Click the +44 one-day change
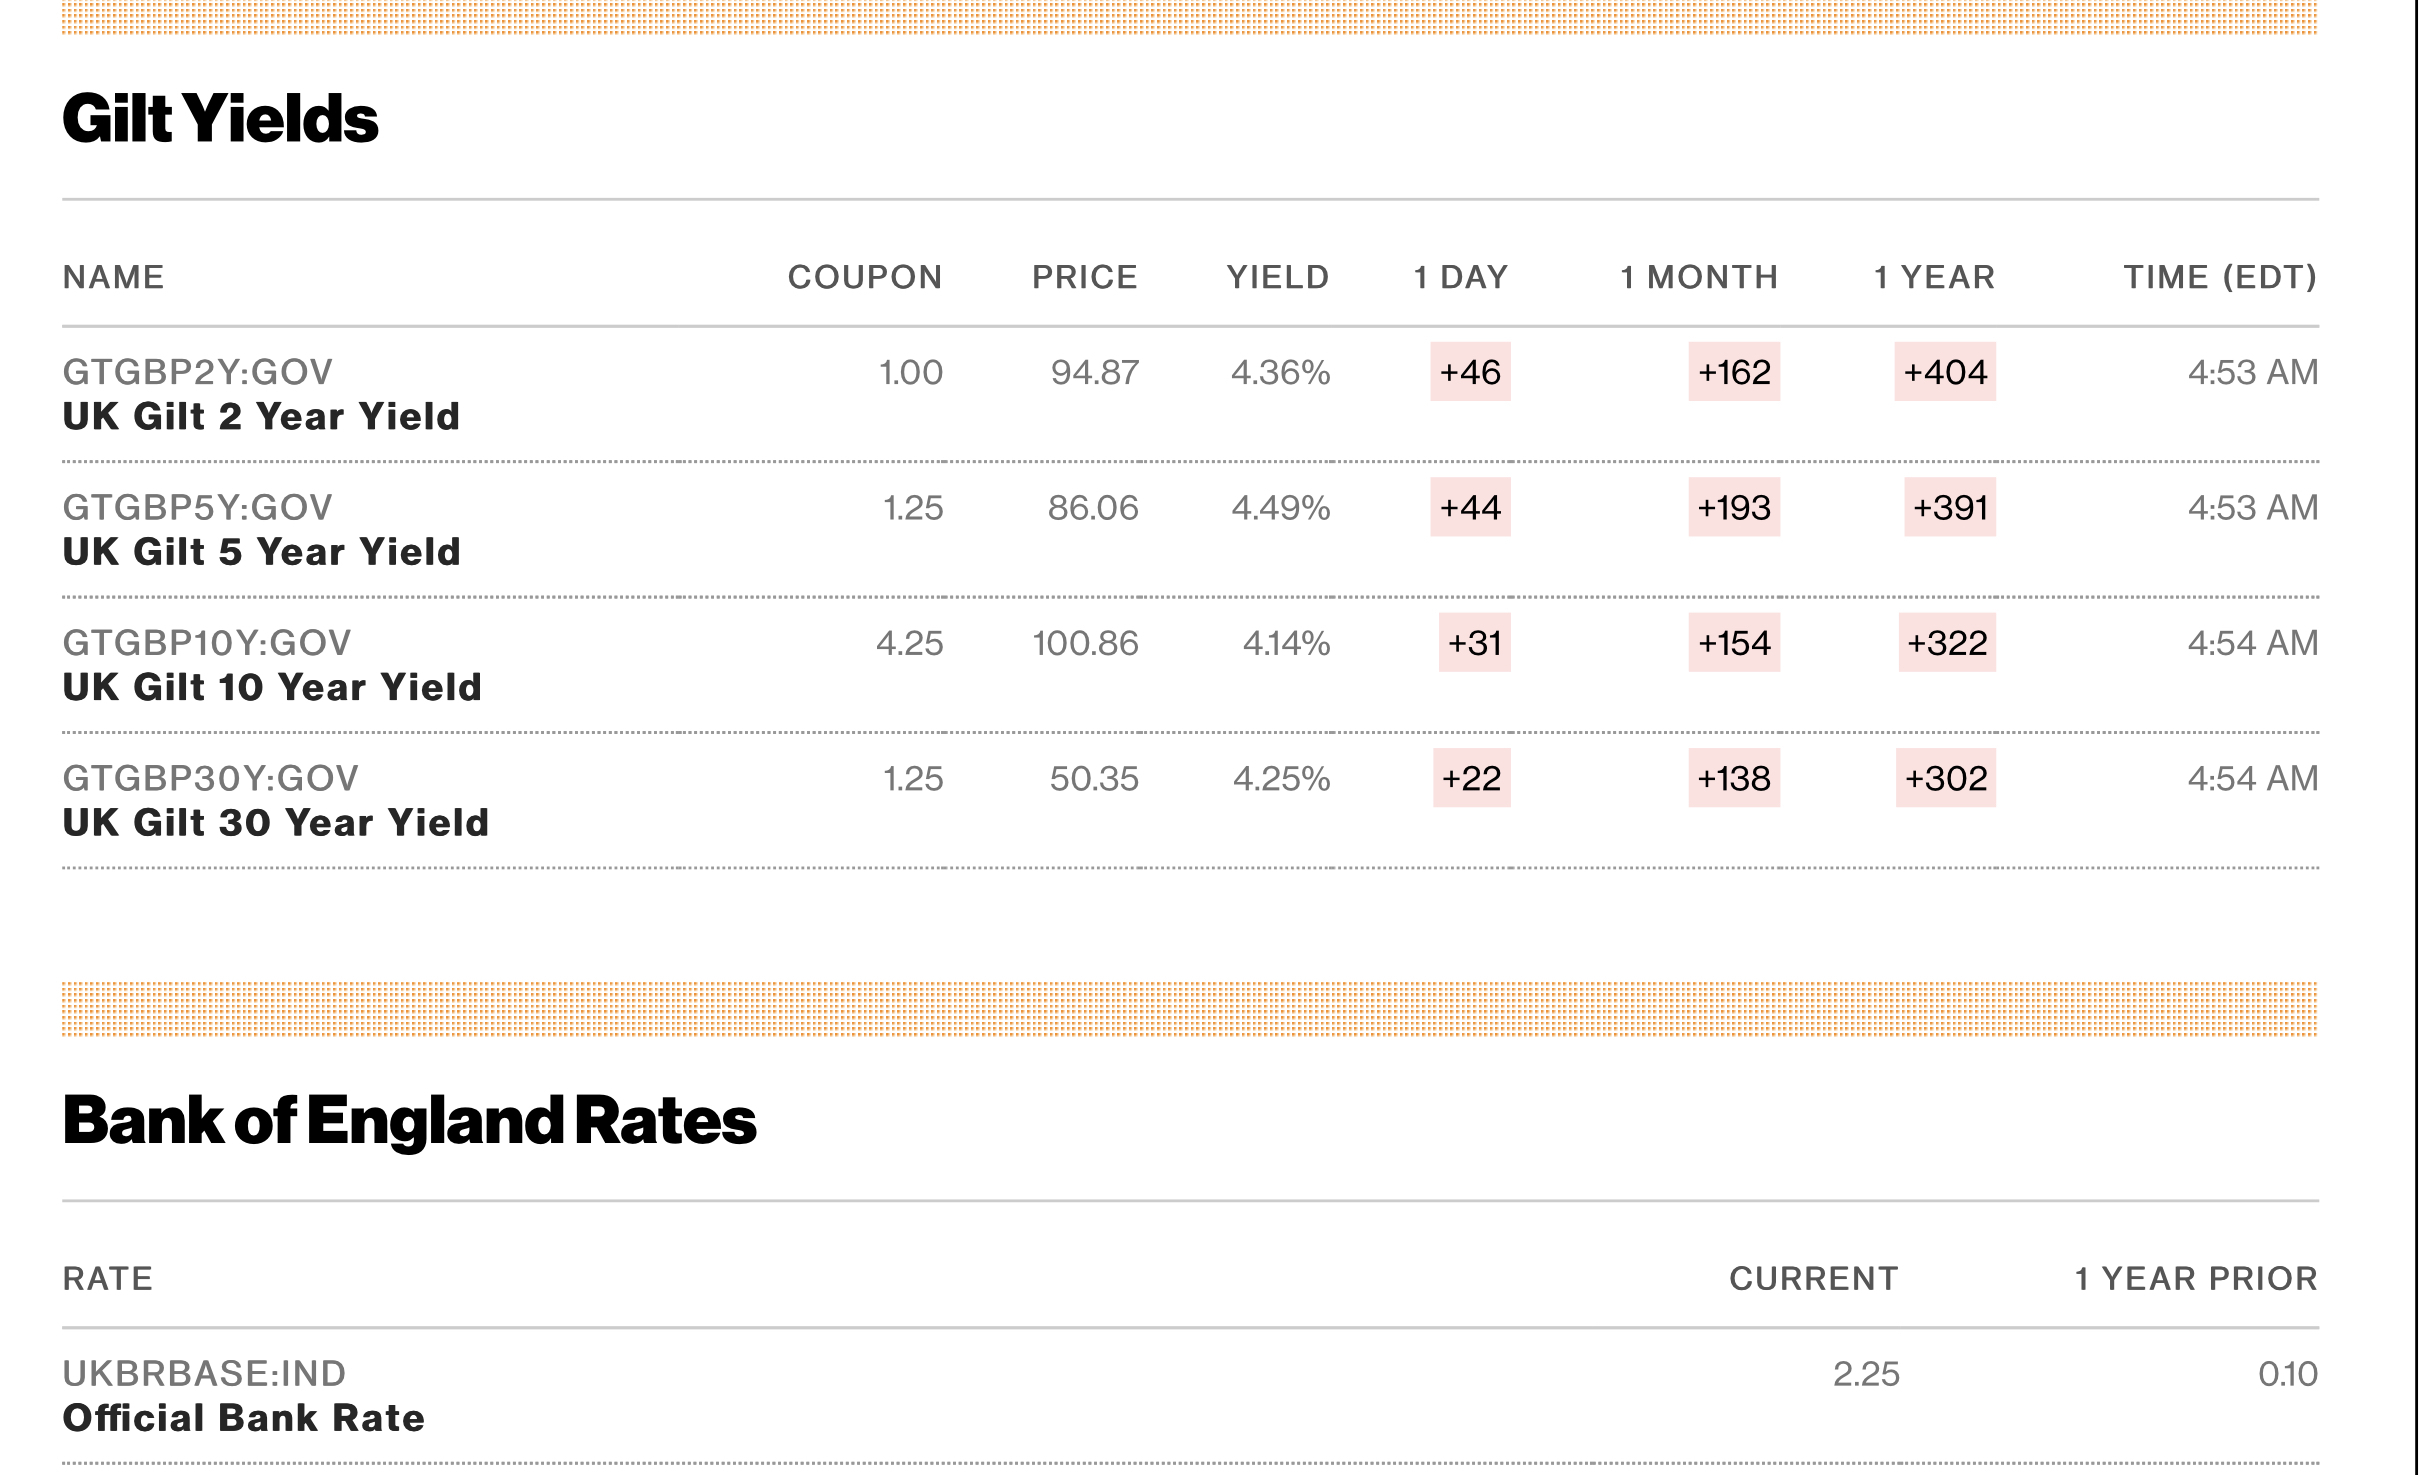 pos(1470,508)
